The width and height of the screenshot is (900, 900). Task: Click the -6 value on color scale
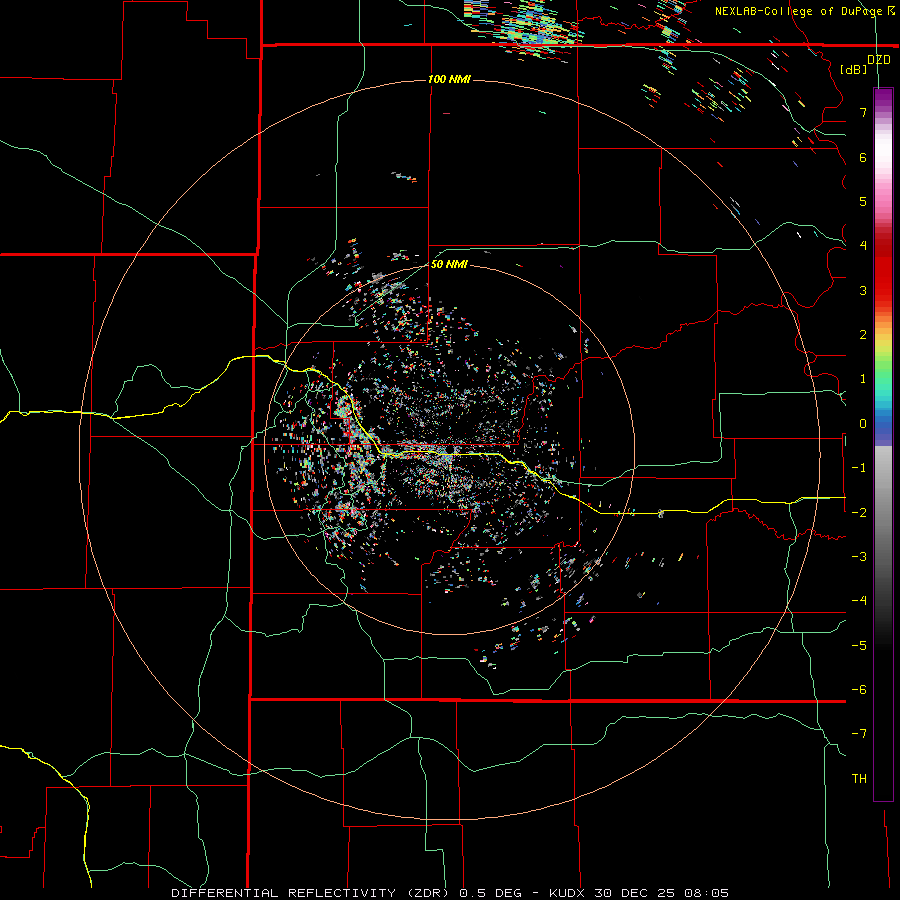[859, 690]
